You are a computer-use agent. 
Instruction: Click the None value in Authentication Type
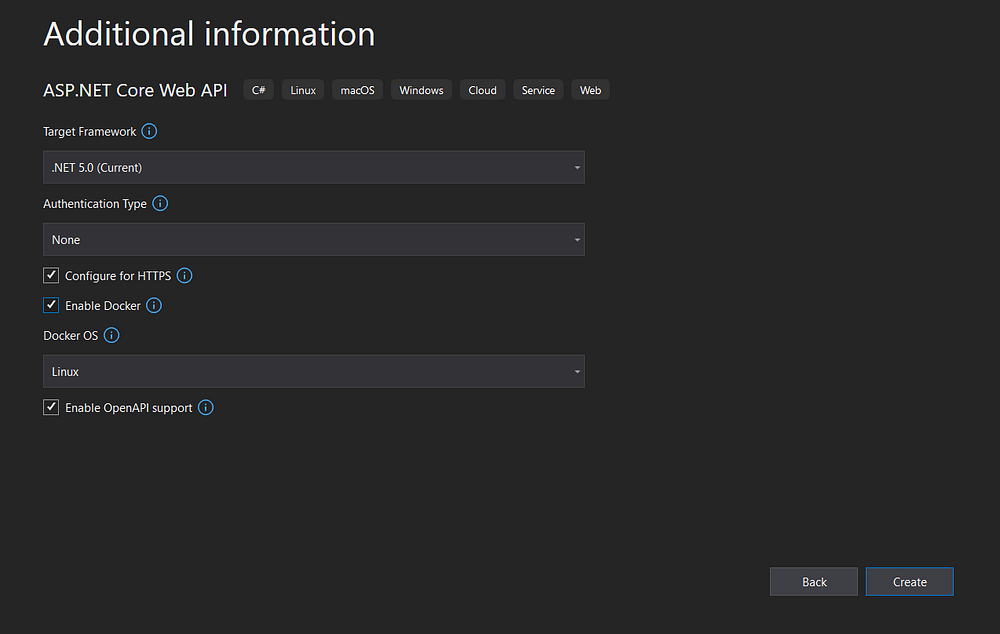click(x=66, y=239)
